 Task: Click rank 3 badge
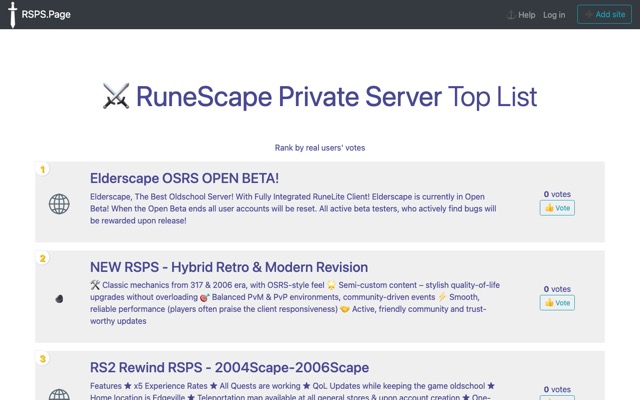pyautogui.click(x=42, y=359)
